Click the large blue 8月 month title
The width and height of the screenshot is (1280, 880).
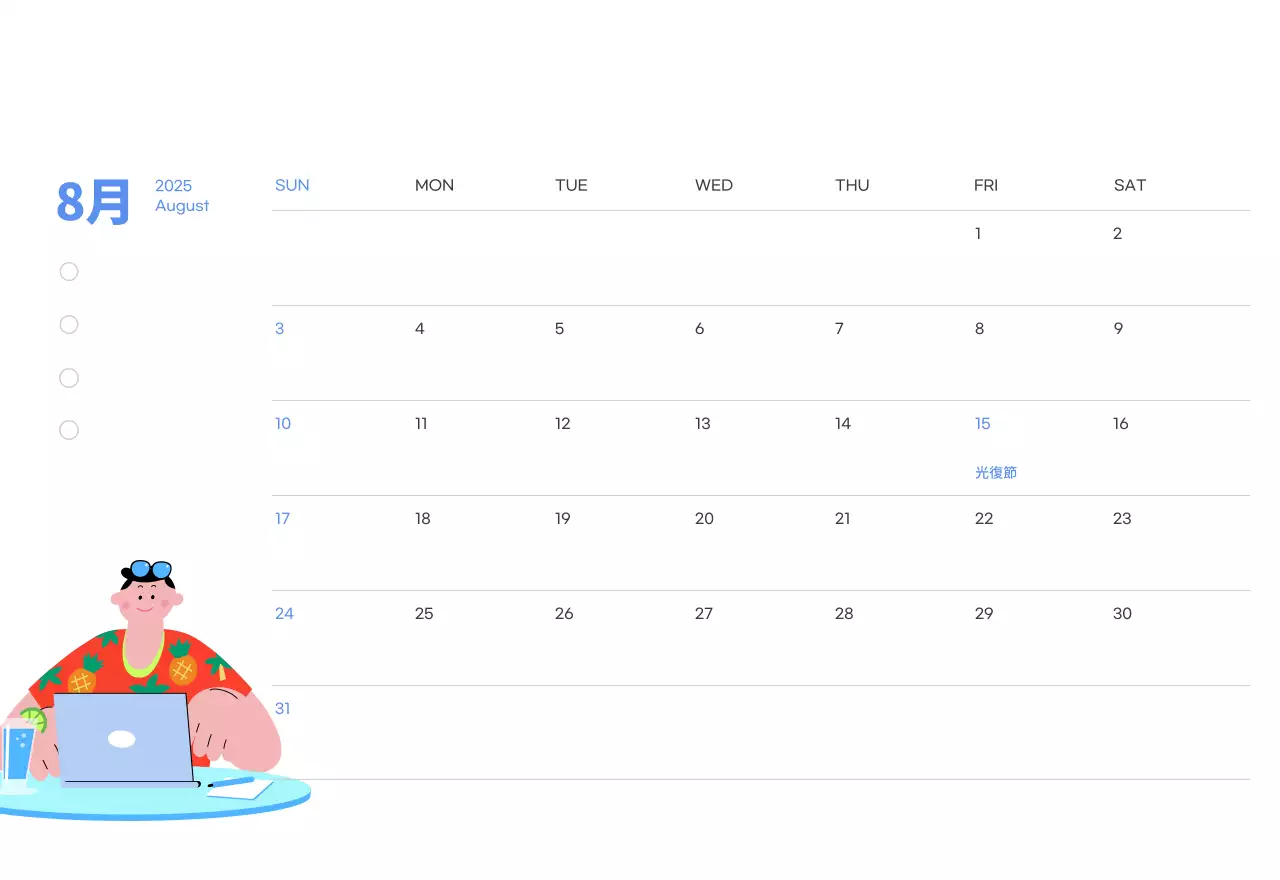[94, 201]
